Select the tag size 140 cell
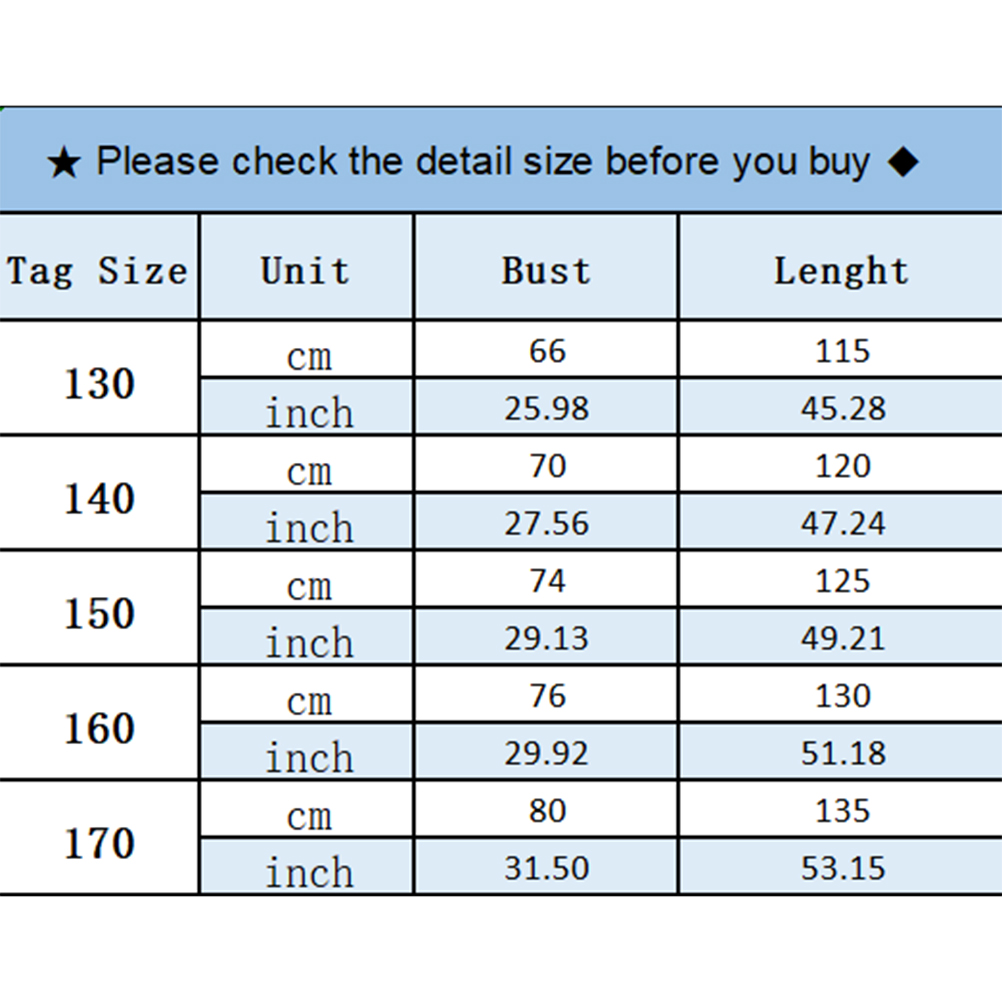The height and width of the screenshot is (1002, 1002). point(99,498)
